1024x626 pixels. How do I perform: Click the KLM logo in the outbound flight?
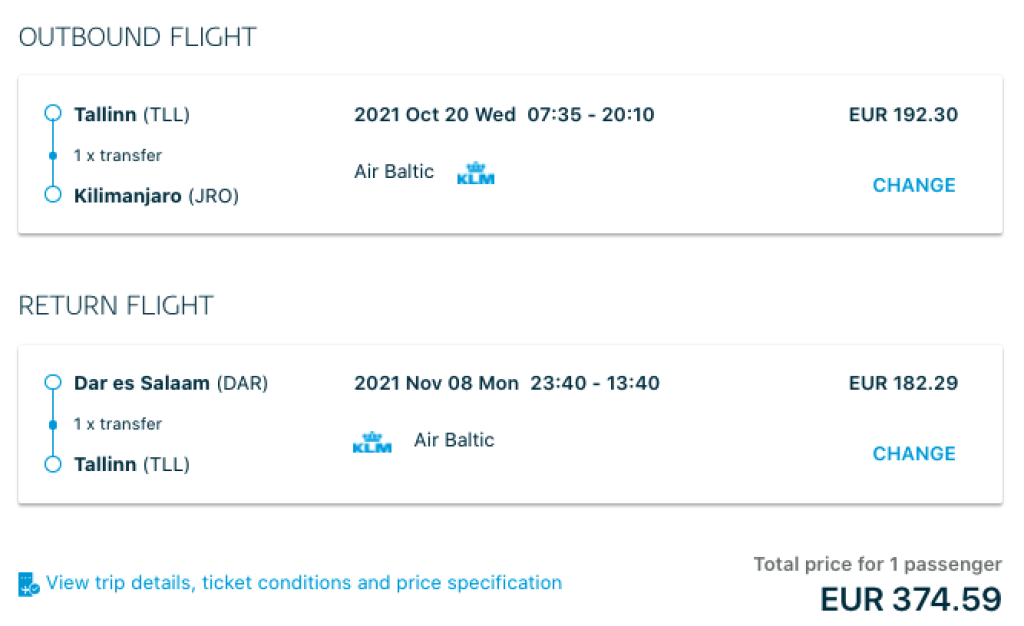[x=476, y=173]
